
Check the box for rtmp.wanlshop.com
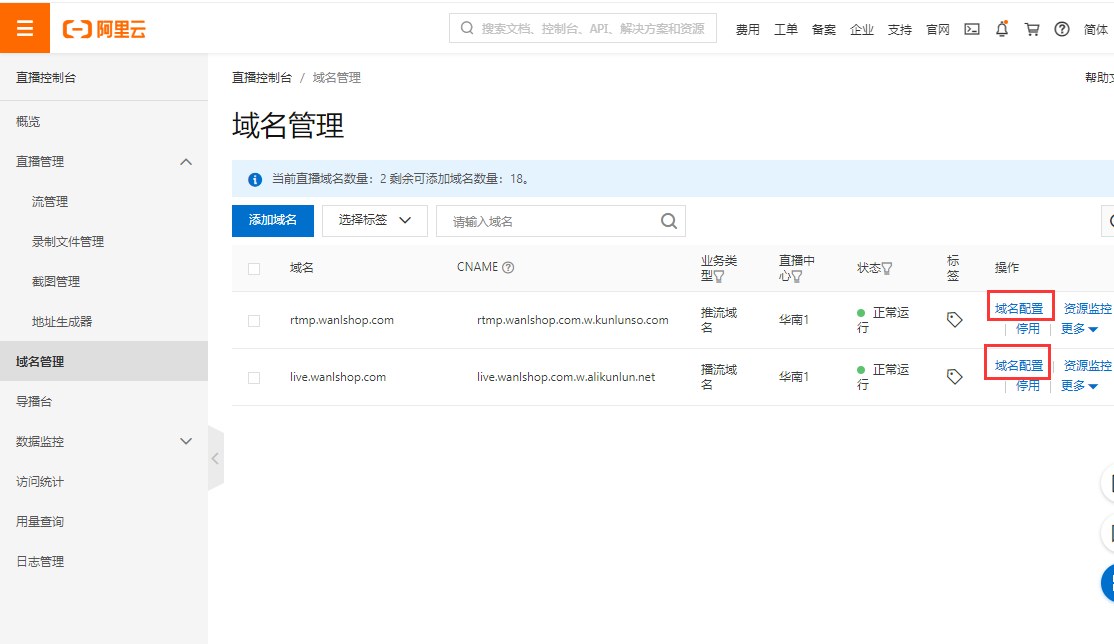[x=254, y=321]
